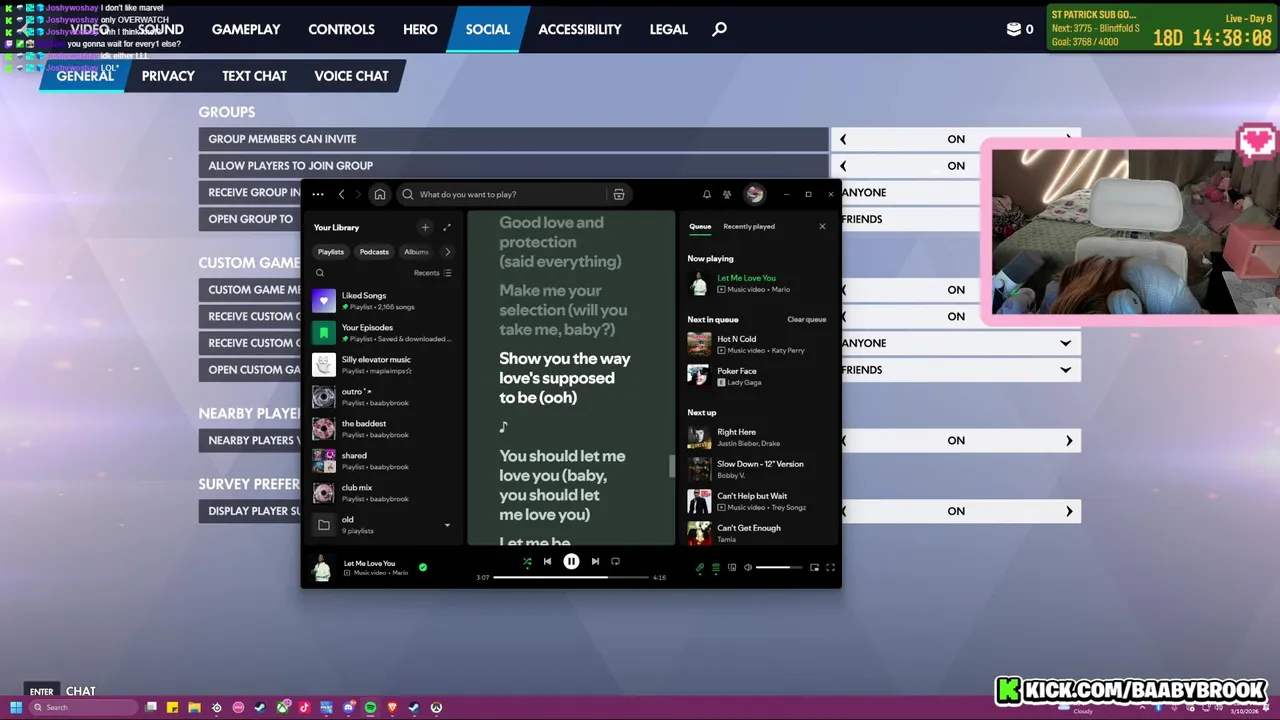Mute Spotify with the speaker icon
The width and height of the screenshot is (1280, 720).
(x=748, y=567)
